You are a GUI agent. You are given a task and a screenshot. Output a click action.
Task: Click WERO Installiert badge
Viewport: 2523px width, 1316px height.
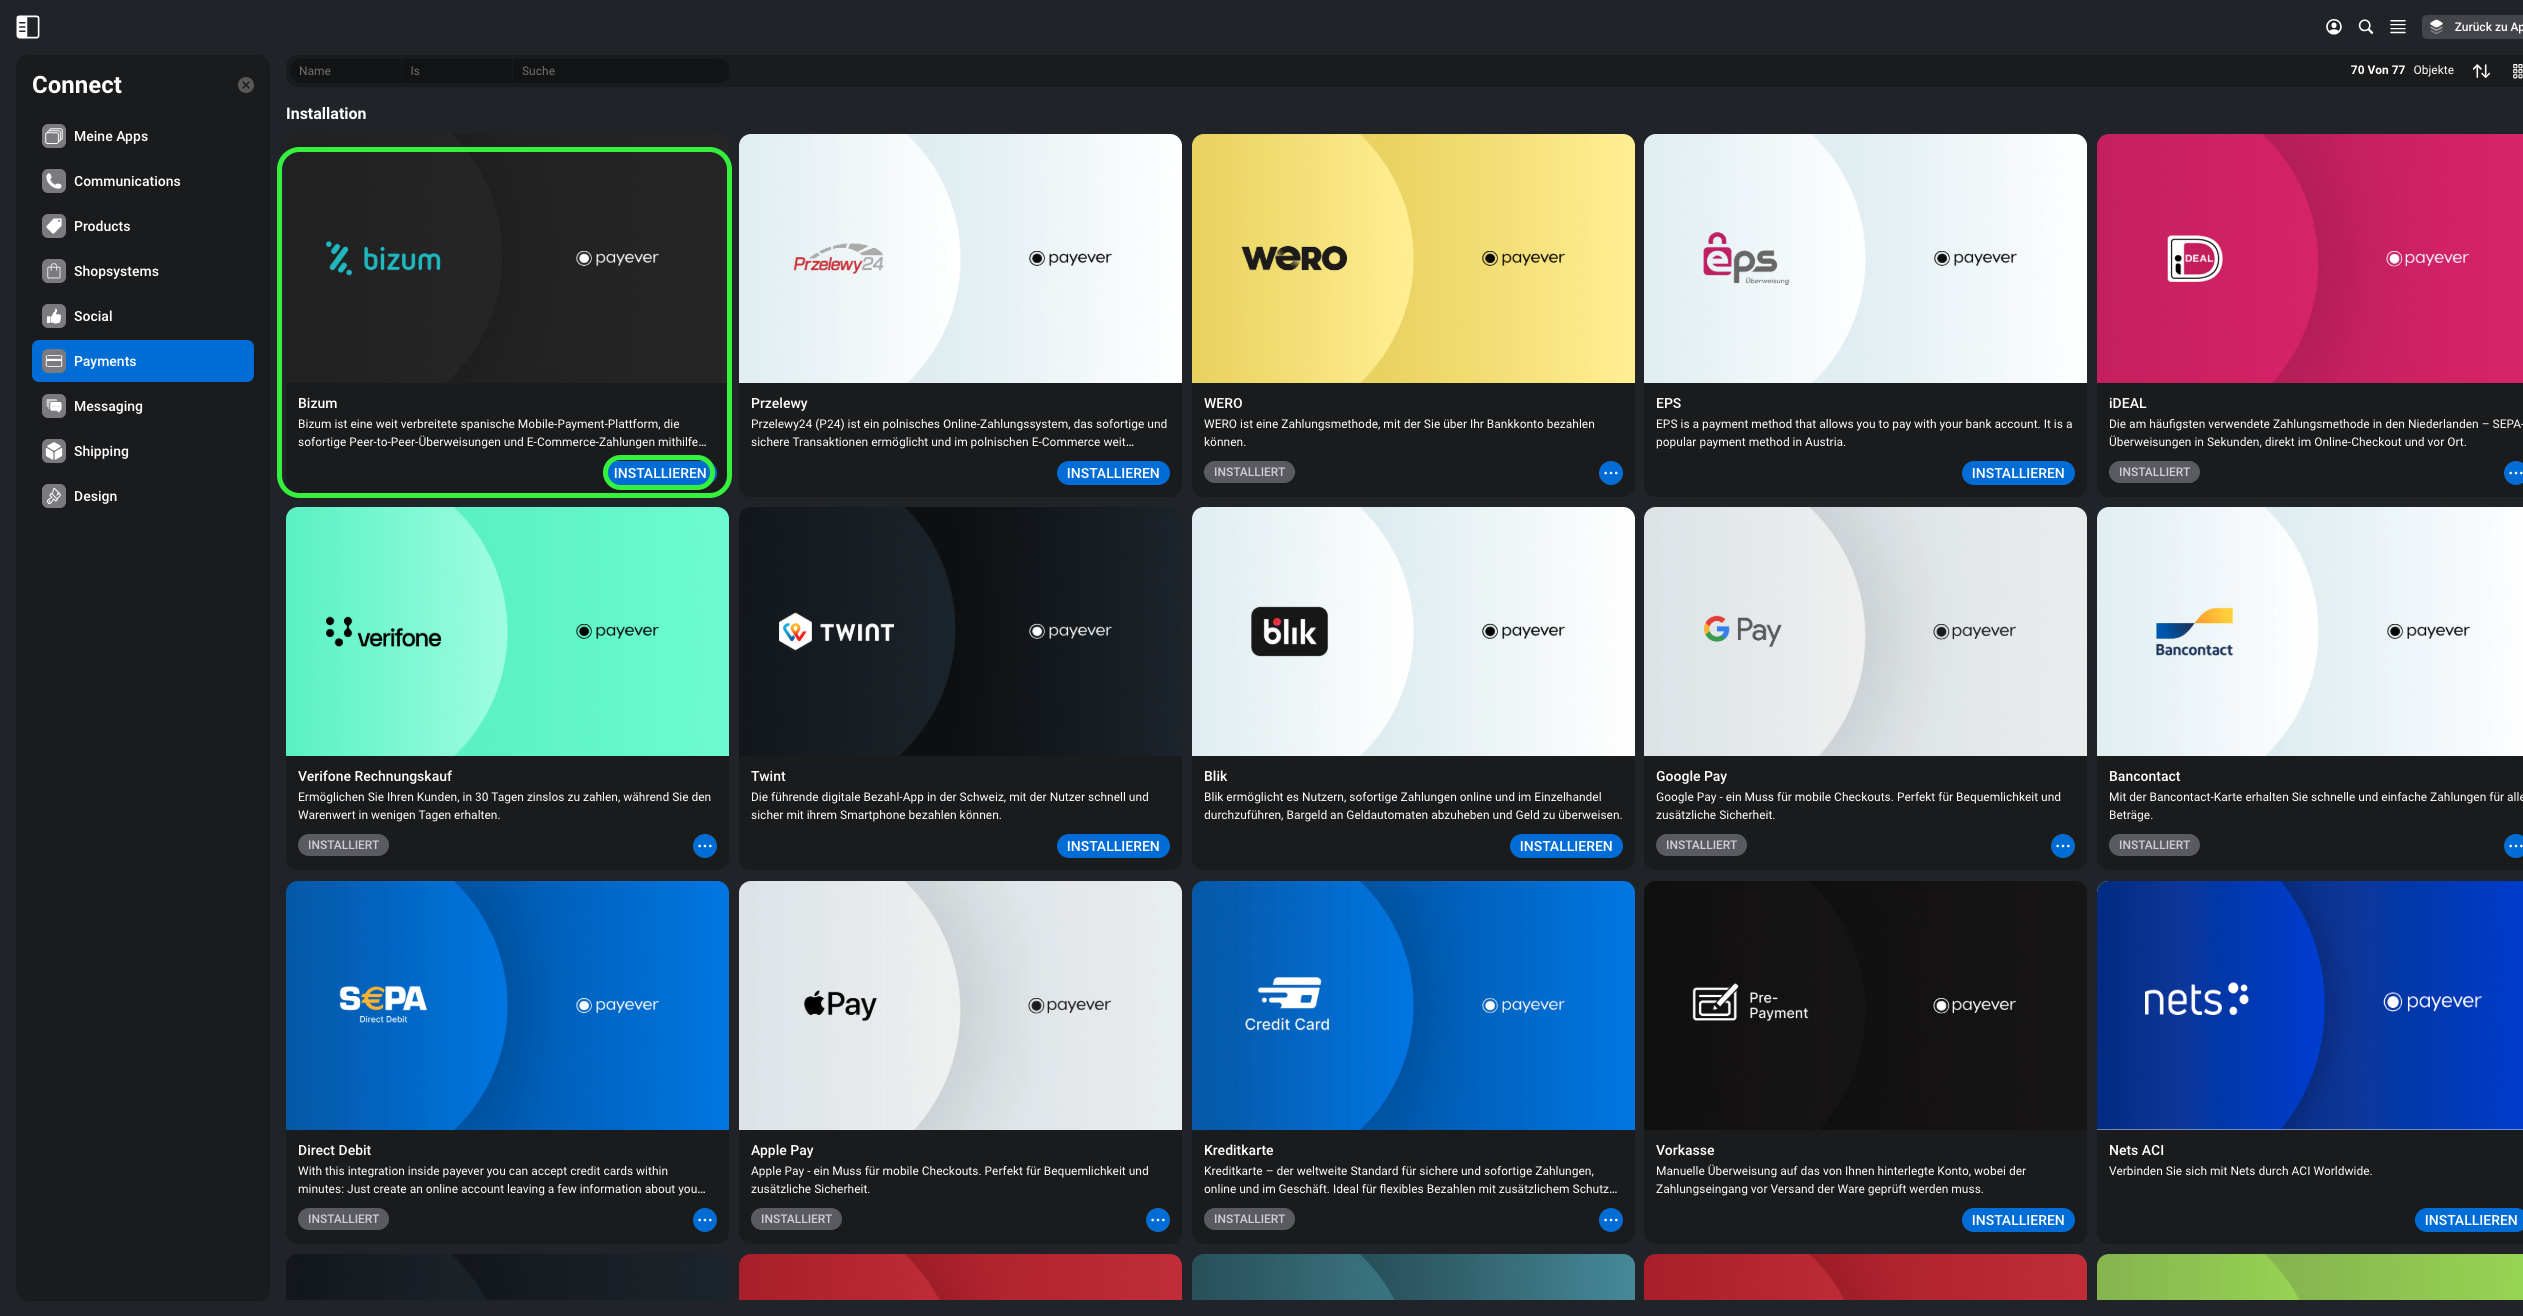coord(1249,472)
